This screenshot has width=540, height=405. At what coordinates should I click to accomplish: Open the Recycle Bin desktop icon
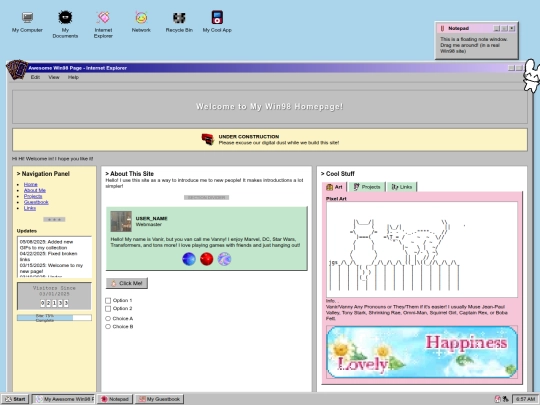click(179, 22)
